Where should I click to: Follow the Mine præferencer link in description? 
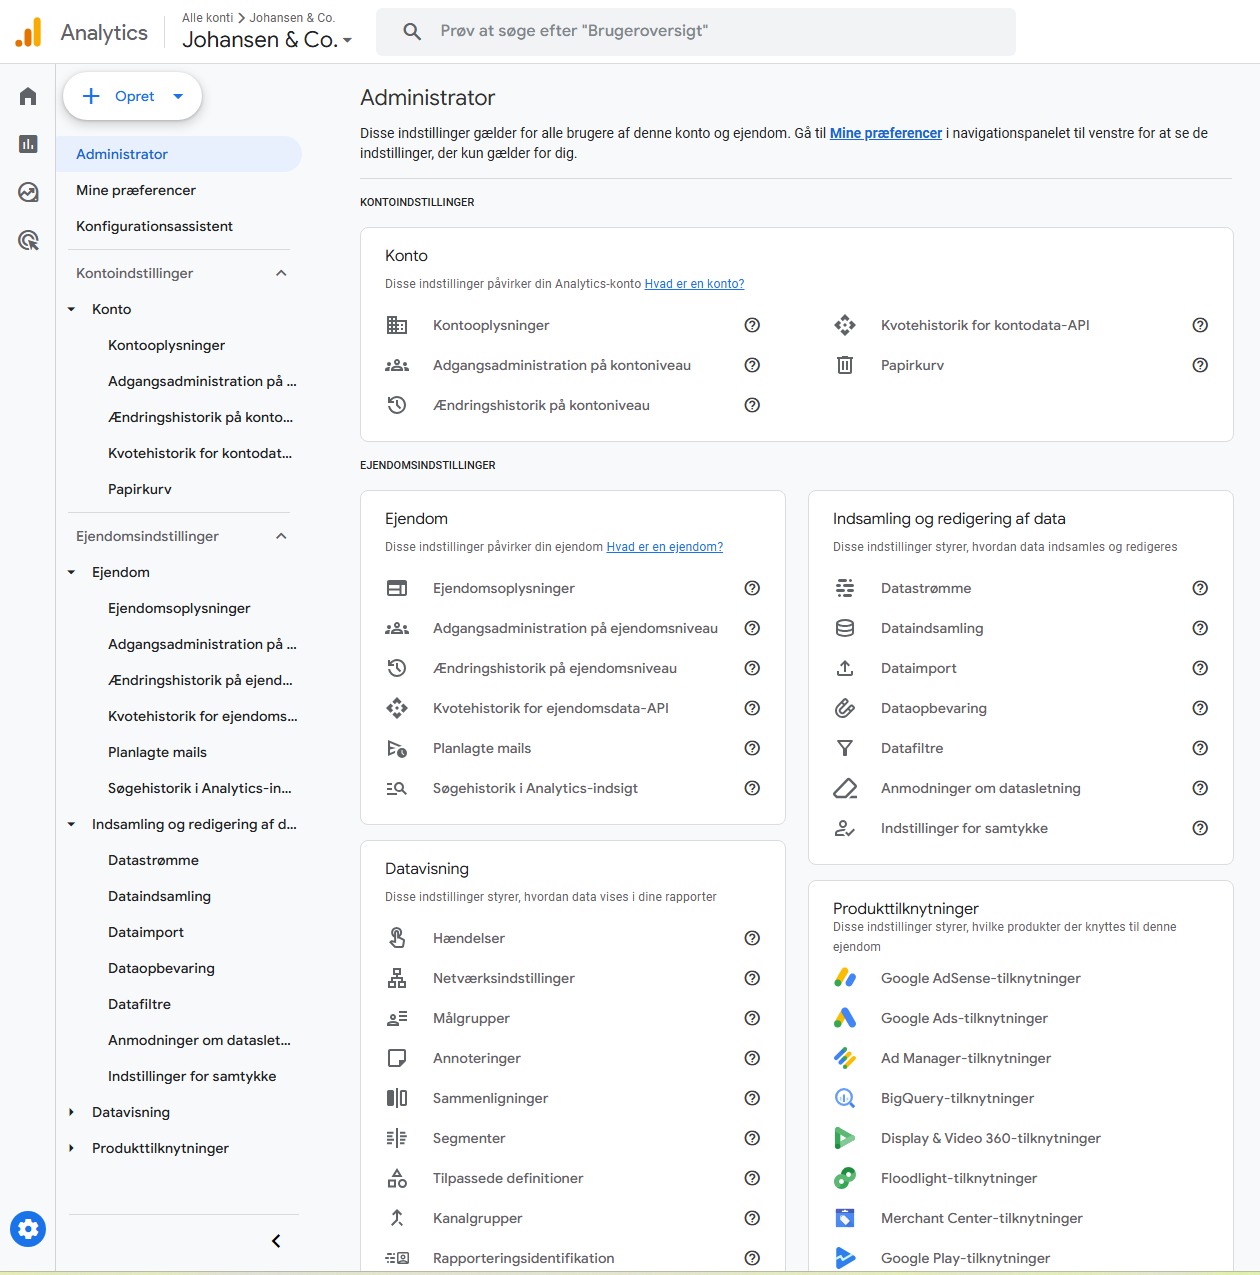(x=886, y=133)
